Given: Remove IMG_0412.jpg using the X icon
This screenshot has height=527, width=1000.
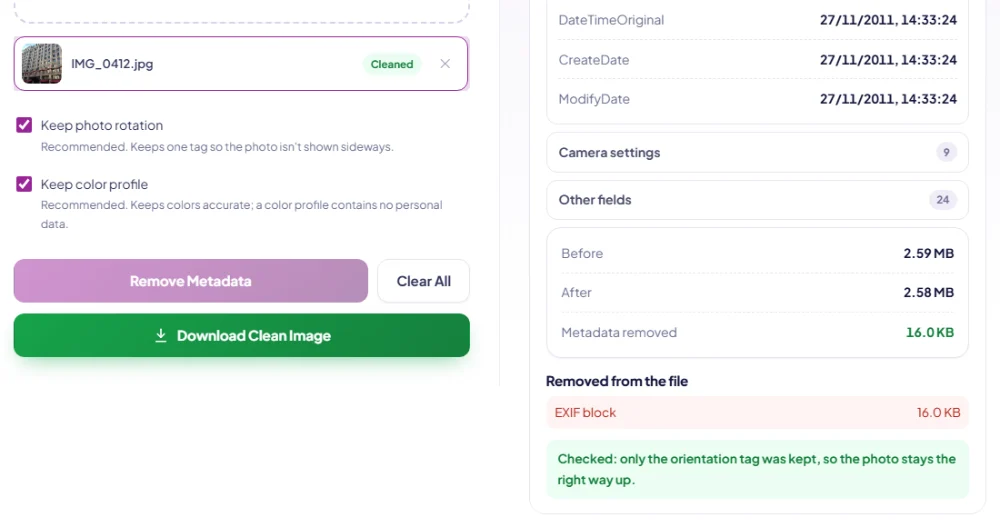Looking at the screenshot, I should click(x=445, y=64).
